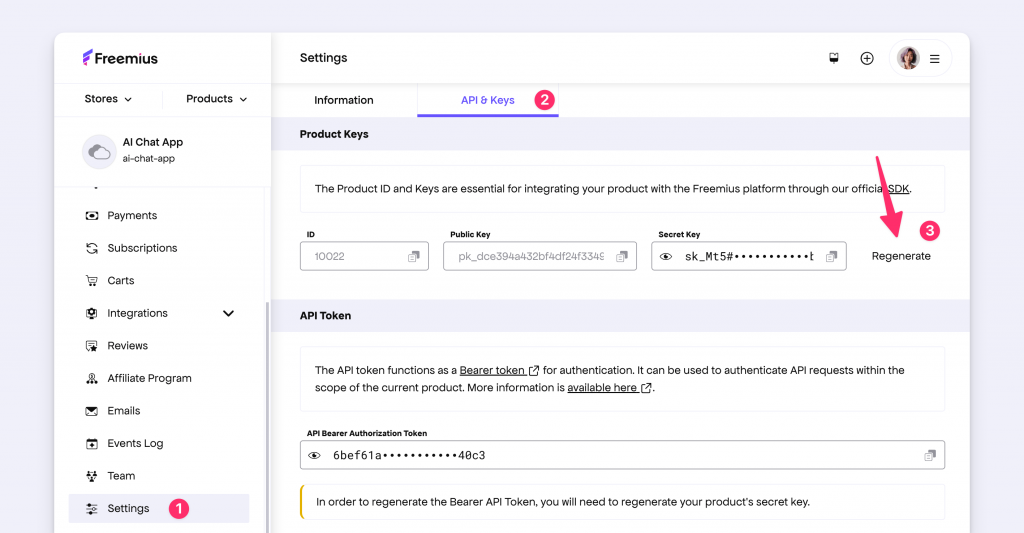Click the Settings page title
Image resolution: width=1024 pixels, height=533 pixels.
pos(323,57)
